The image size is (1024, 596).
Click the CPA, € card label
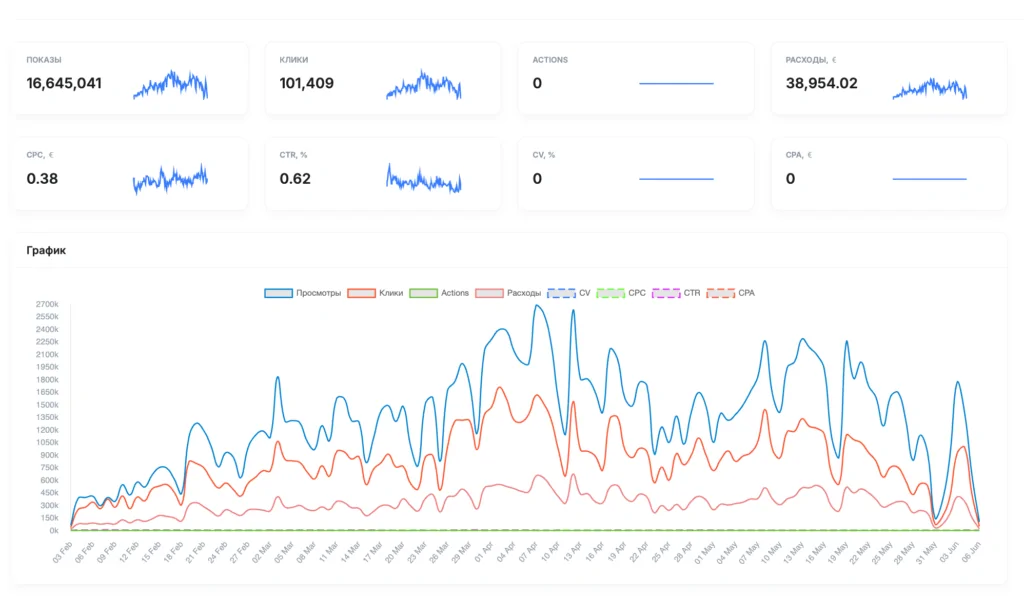799,155
